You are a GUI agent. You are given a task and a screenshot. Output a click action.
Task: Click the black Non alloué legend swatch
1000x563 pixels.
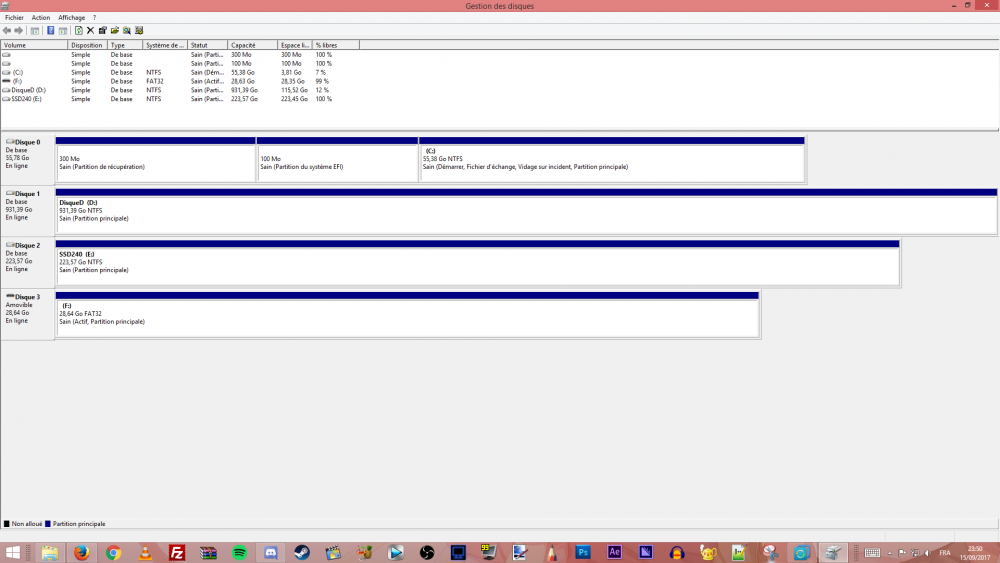(7, 524)
